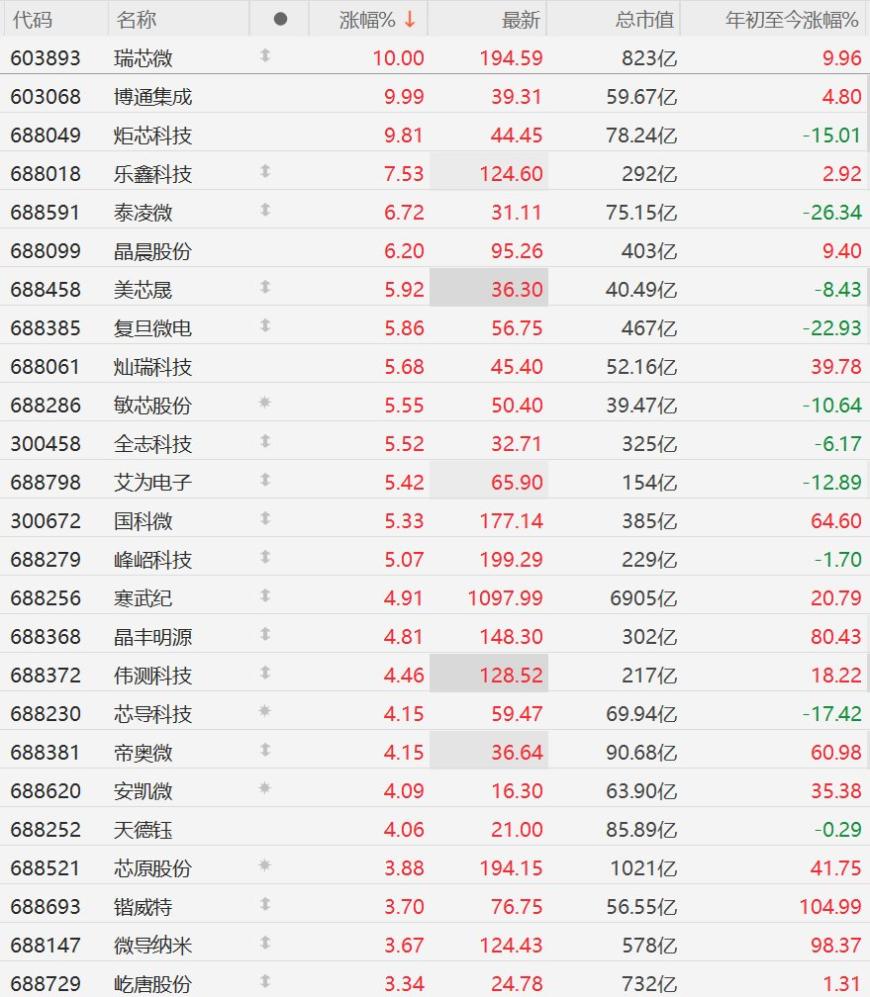Click stock code 688286
Image resolution: width=870 pixels, height=997 pixels.
coord(45,405)
